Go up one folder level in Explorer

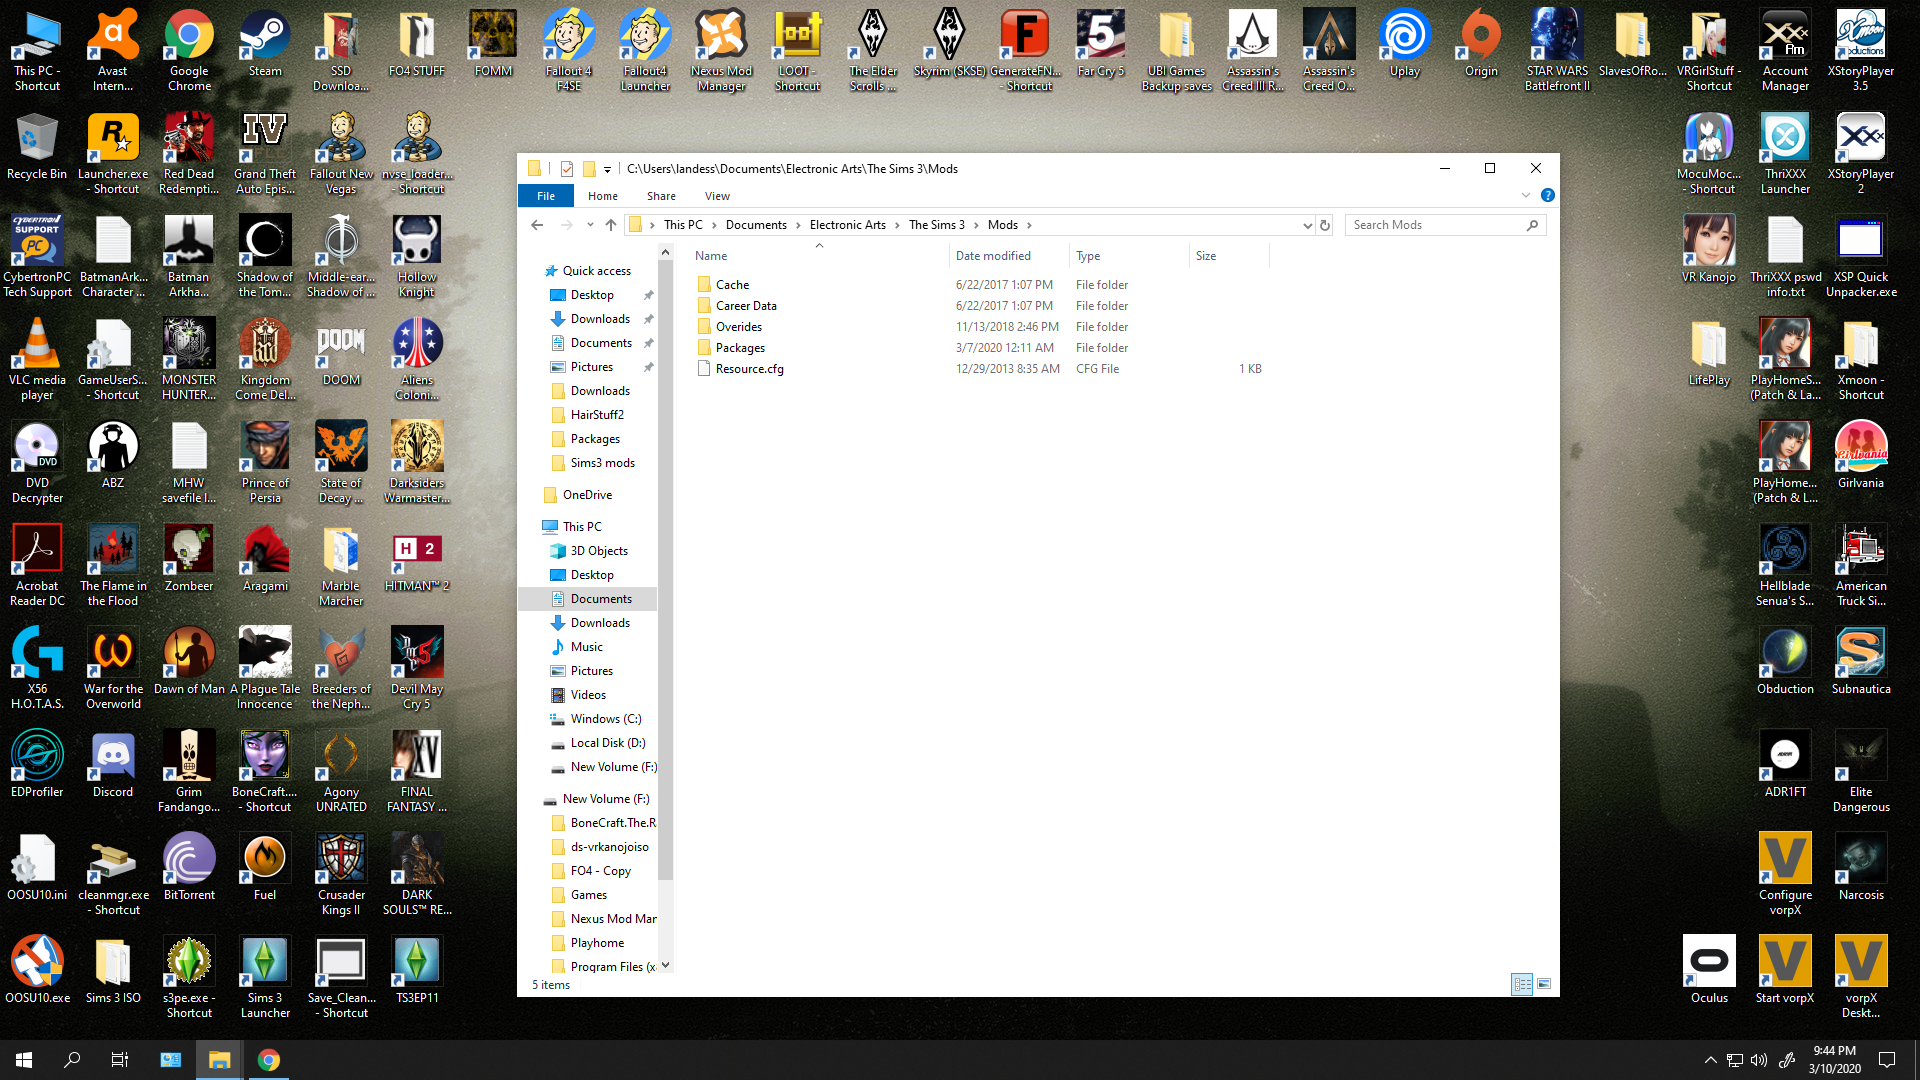611,225
